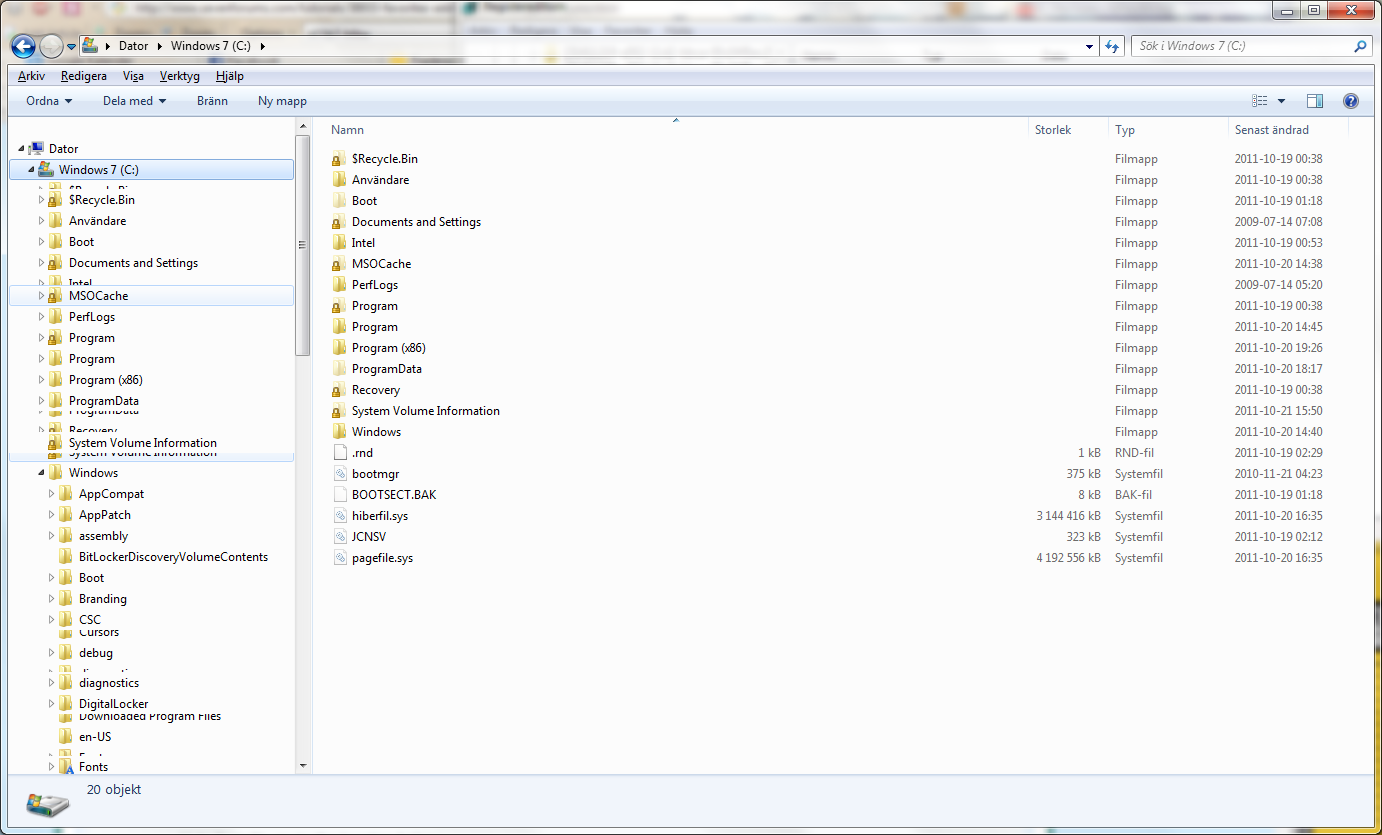Select en-US folder in the tree
Viewport: 1382px width, 835px height.
pyautogui.click(x=95, y=737)
